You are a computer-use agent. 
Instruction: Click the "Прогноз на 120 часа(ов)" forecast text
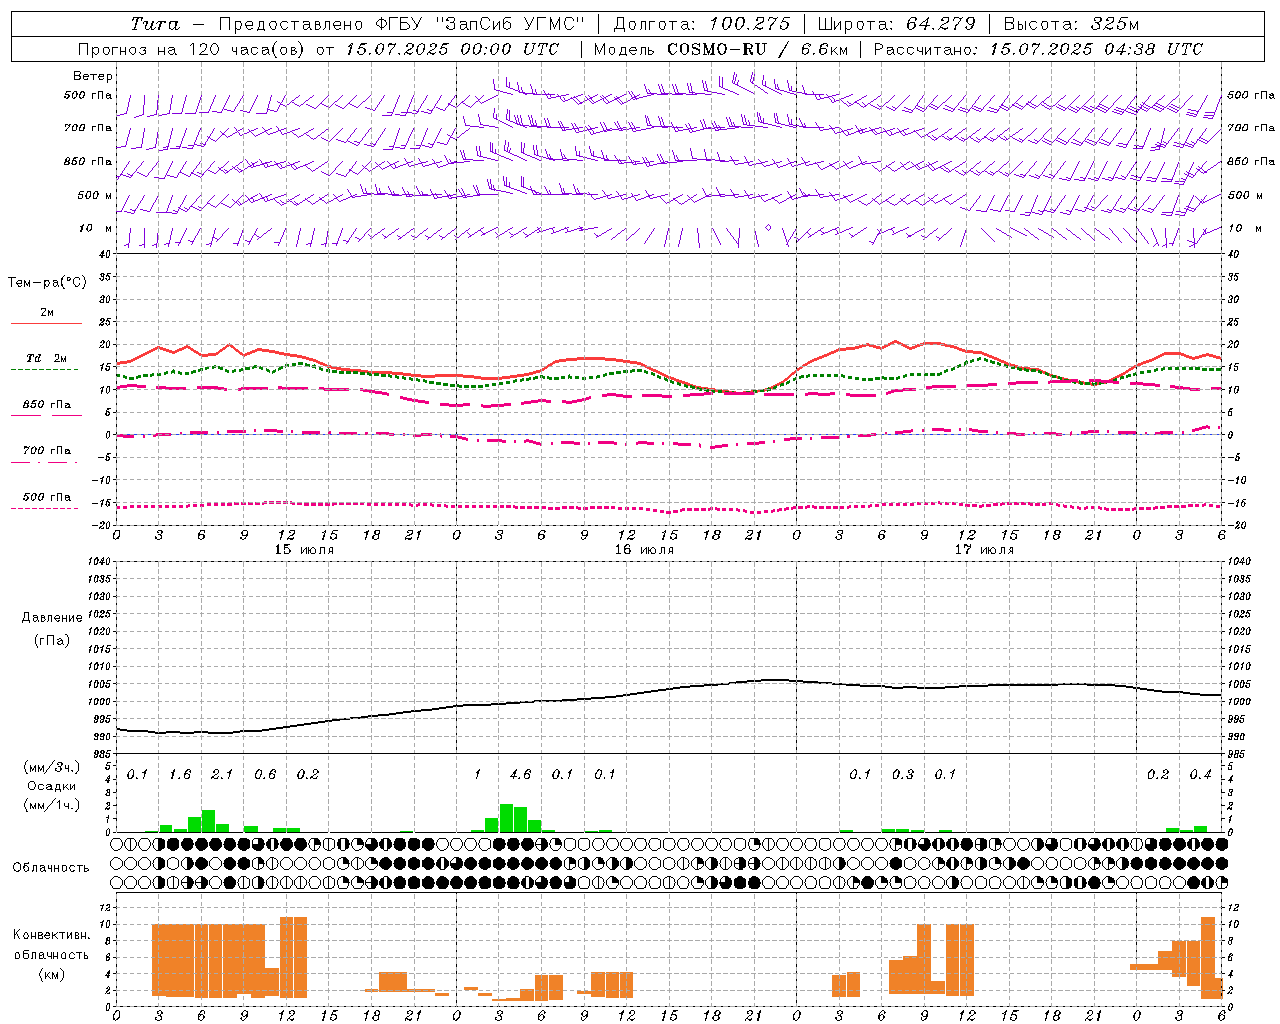(x=192, y=49)
